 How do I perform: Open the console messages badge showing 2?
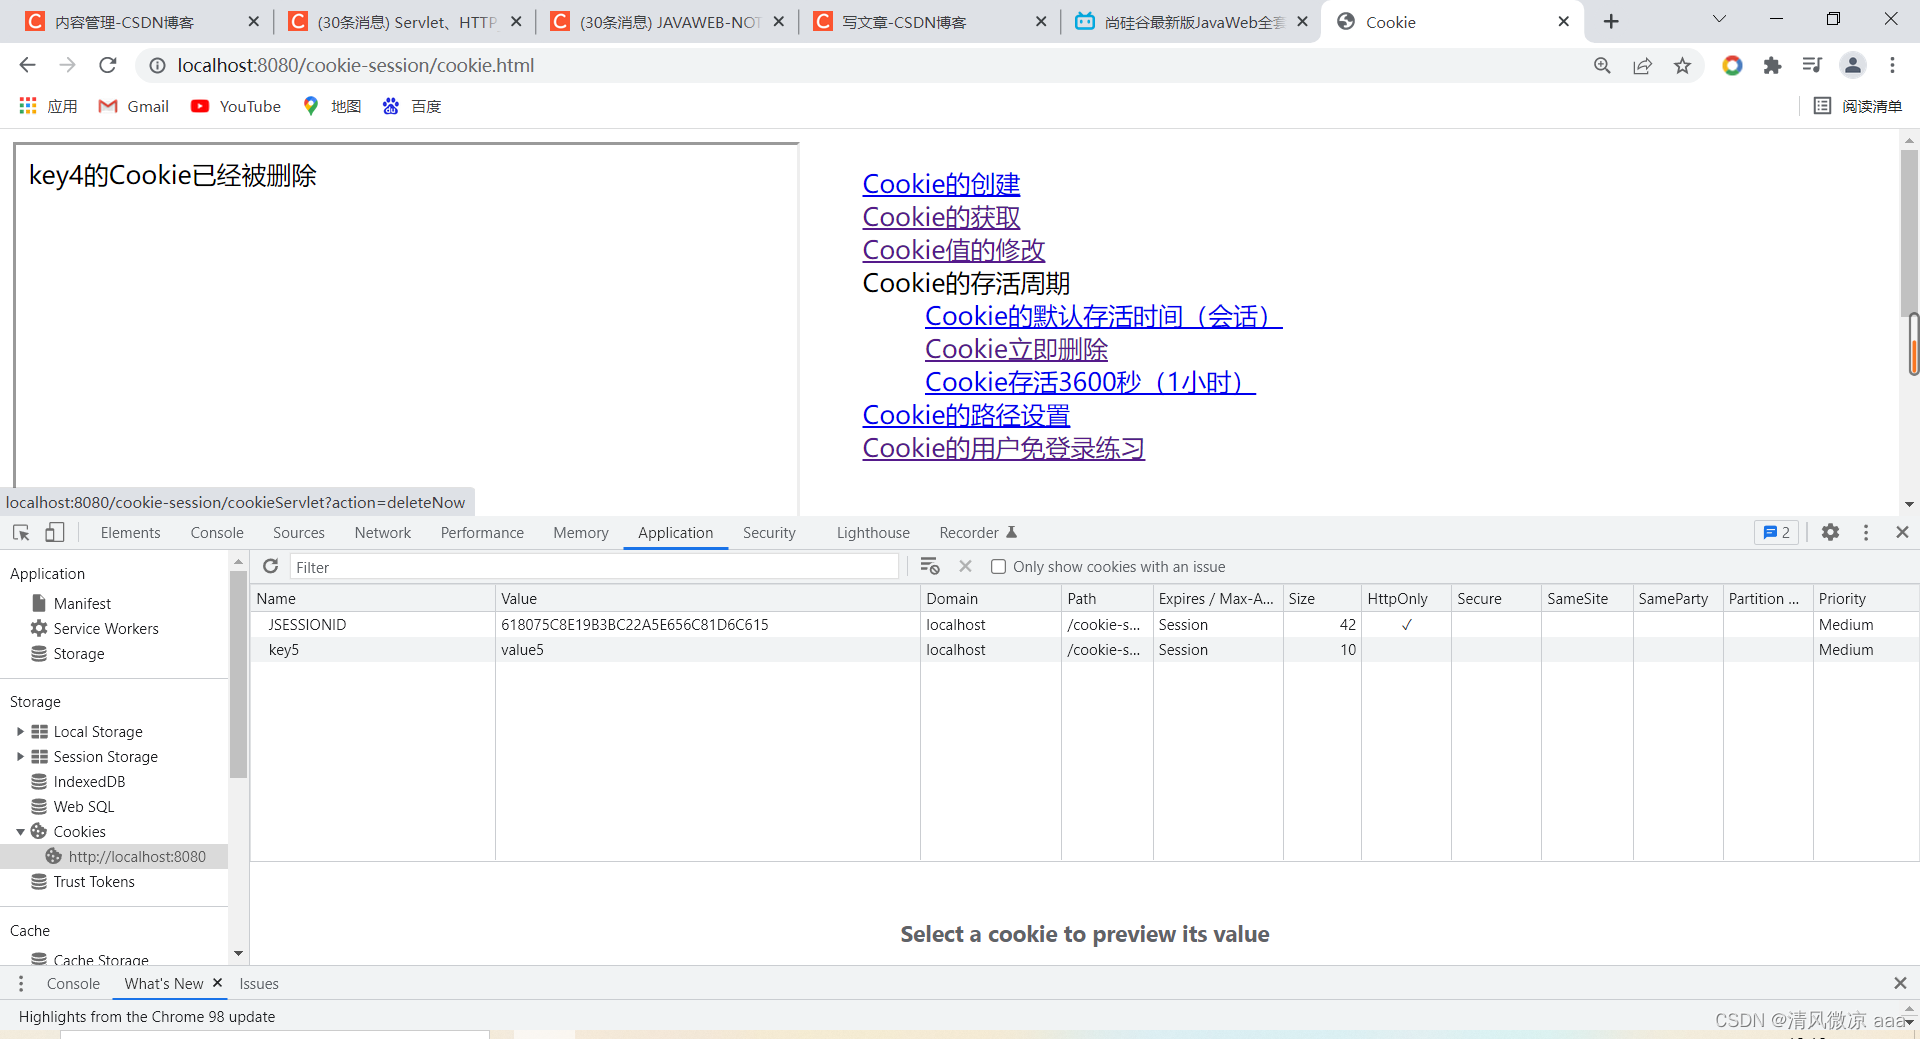[1777, 533]
